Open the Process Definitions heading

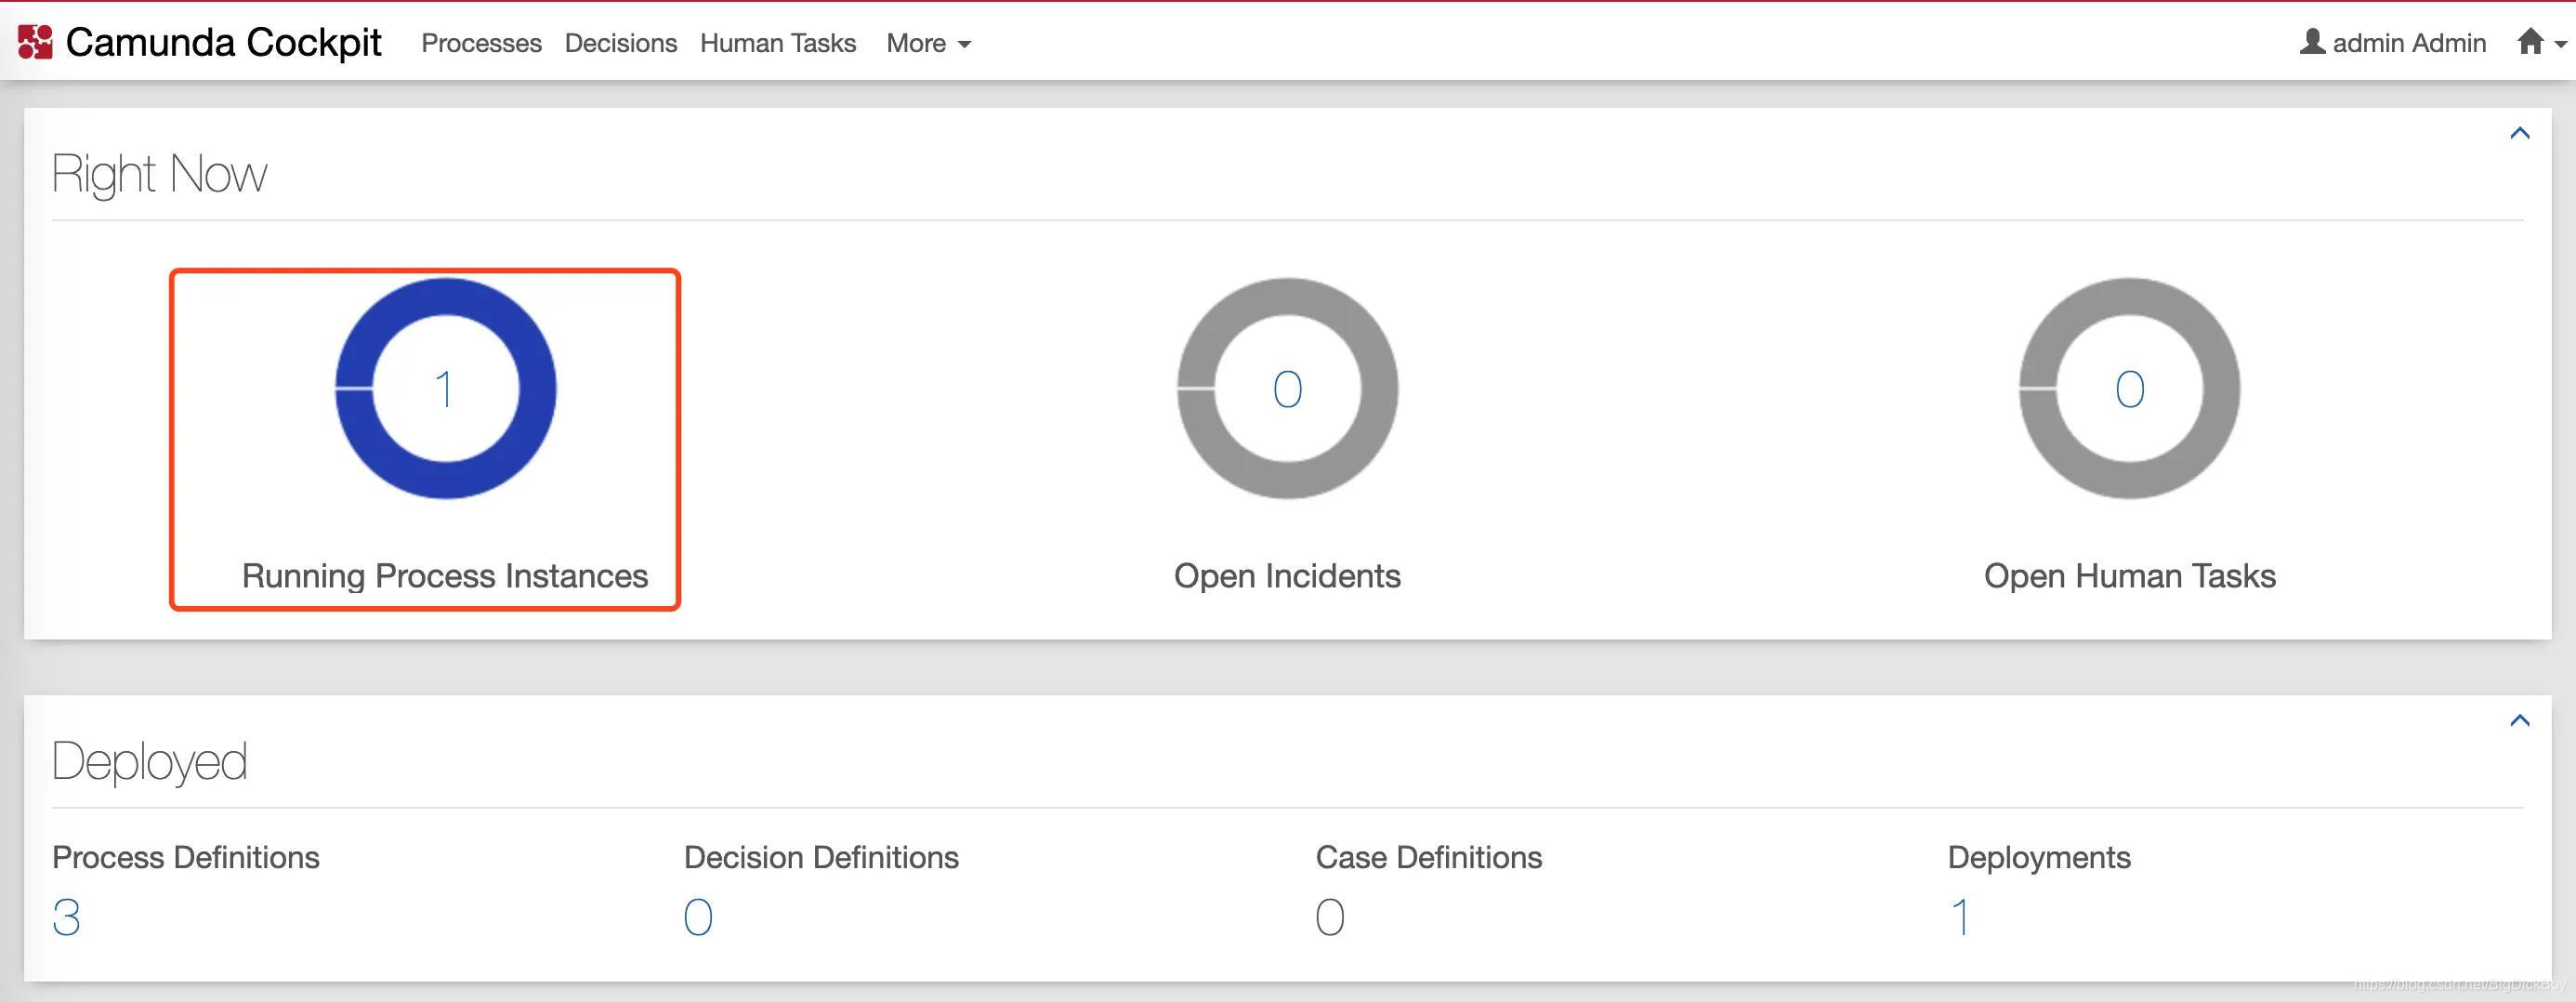click(x=186, y=857)
